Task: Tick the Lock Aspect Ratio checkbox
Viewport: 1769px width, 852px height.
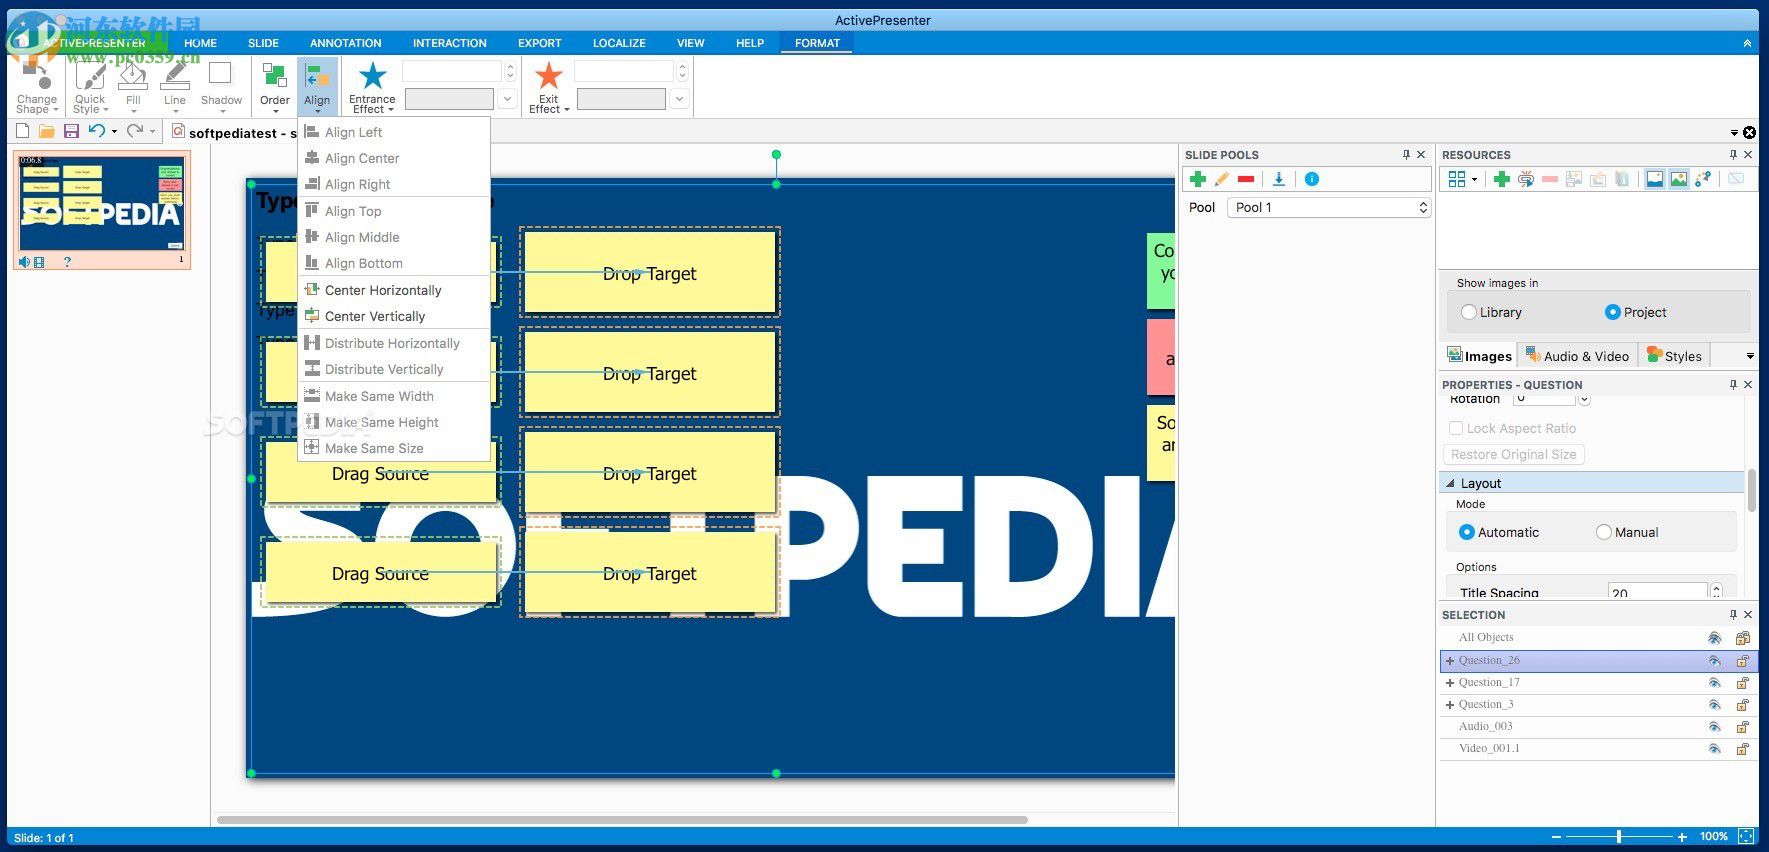Action: tap(1456, 428)
